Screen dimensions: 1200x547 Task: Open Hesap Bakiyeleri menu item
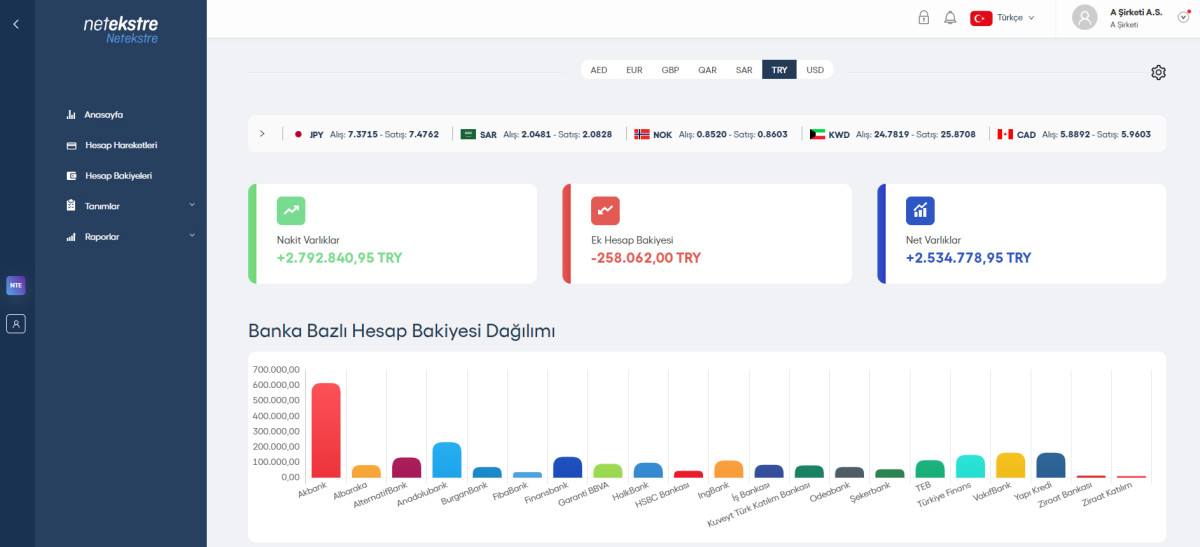pos(118,175)
